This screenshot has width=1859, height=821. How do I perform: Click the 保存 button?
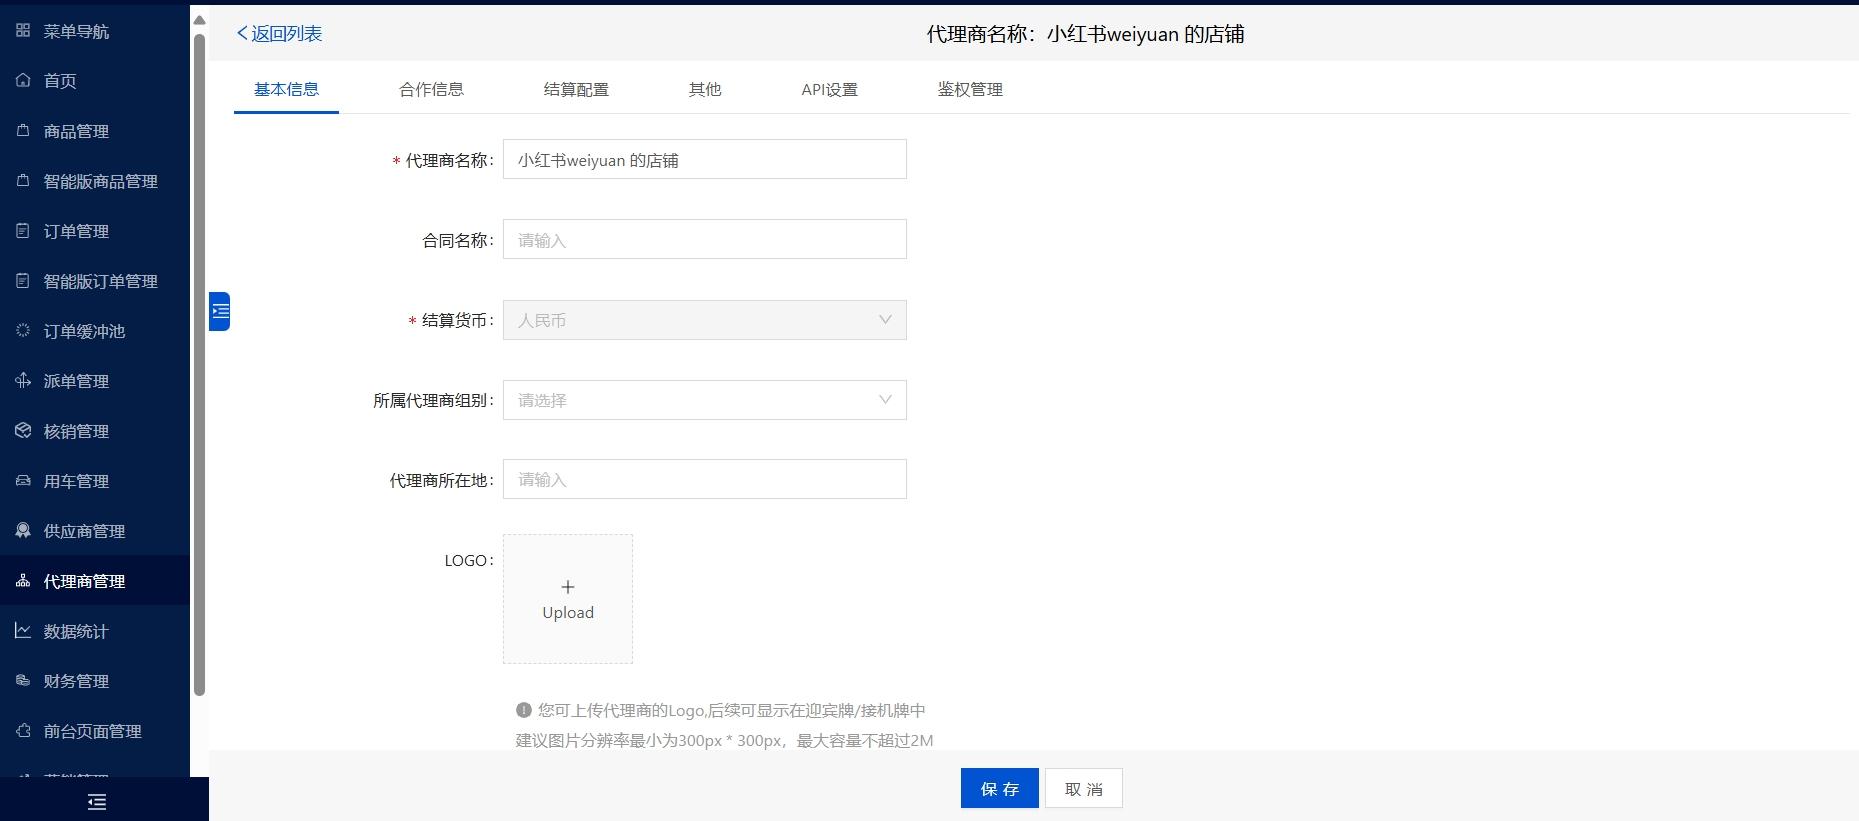pyautogui.click(x=1000, y=788)
